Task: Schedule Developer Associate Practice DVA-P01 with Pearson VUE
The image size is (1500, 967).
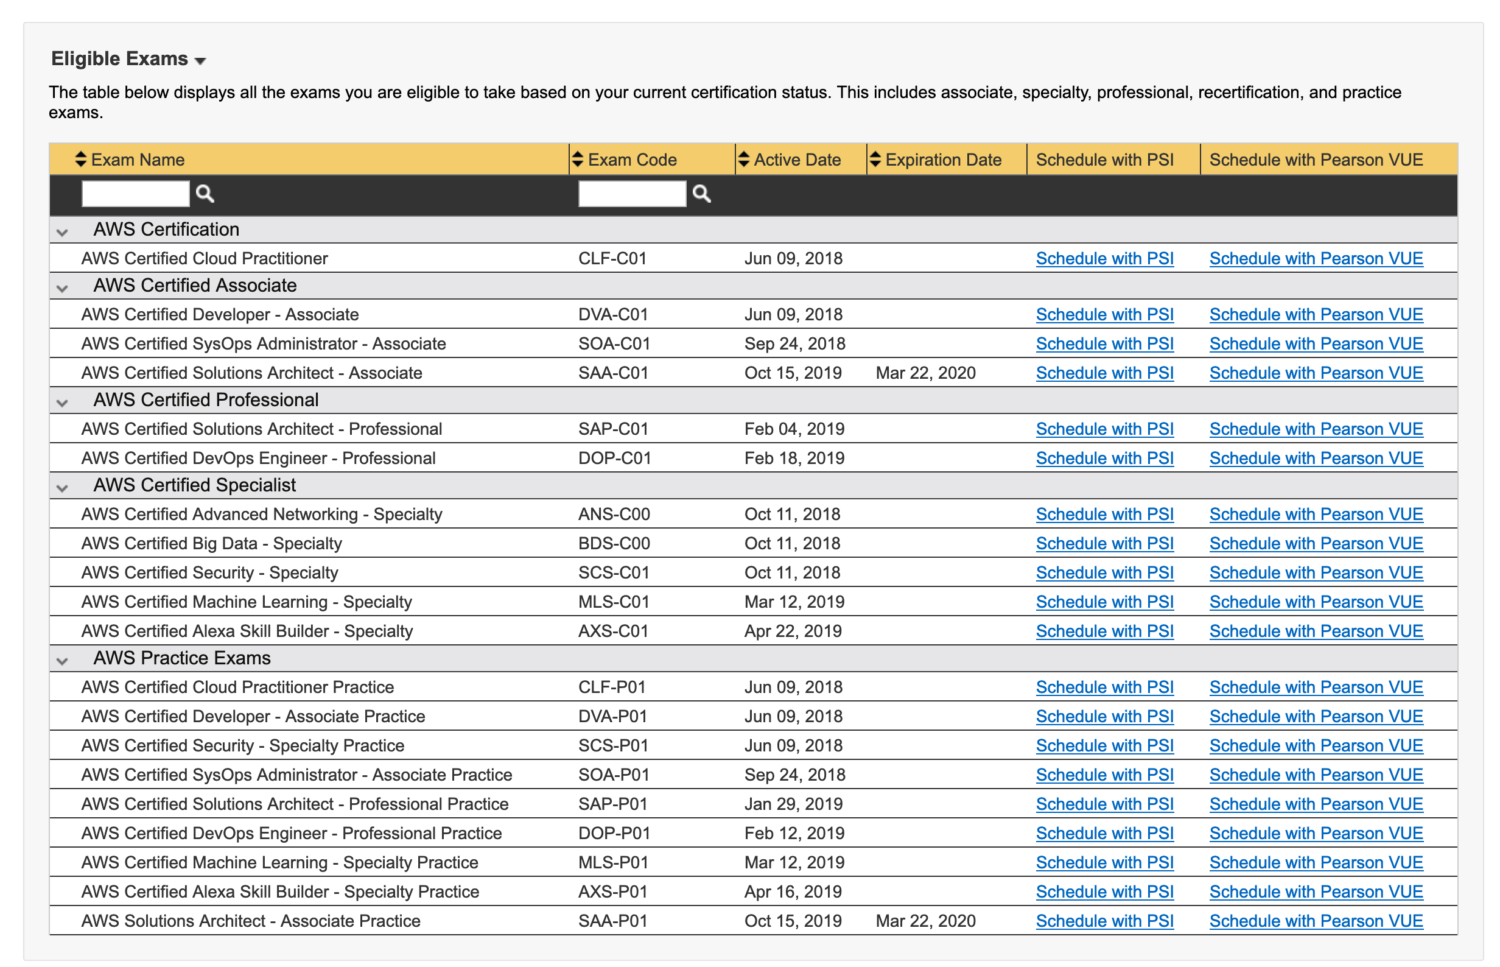Action: click(1316, 716)
